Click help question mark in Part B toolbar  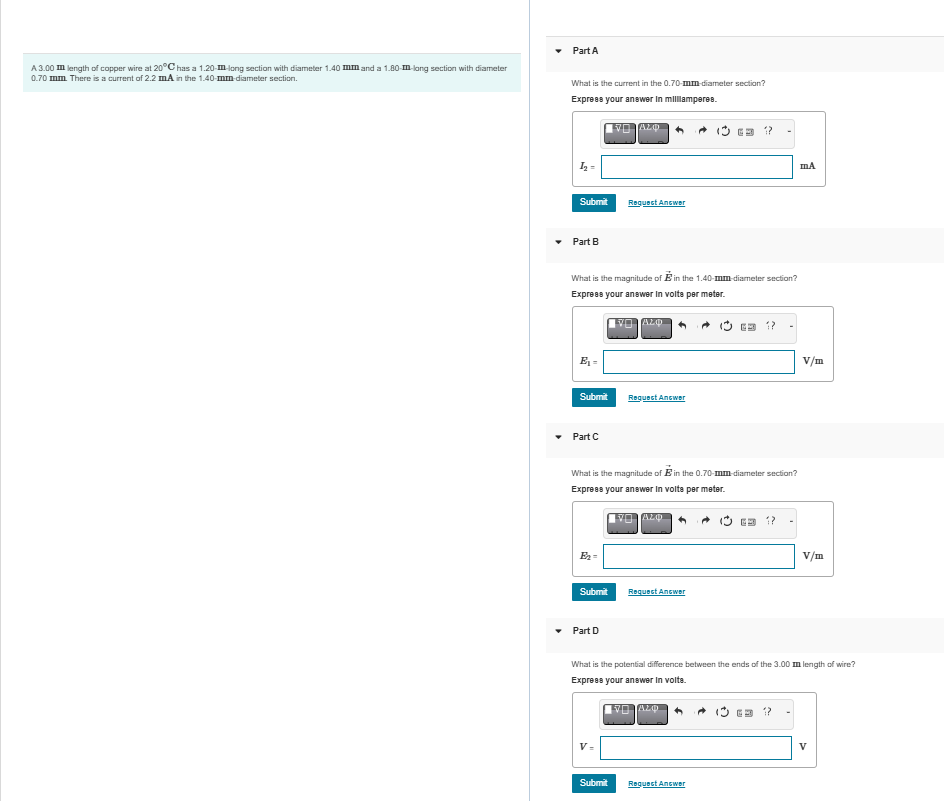pyautogui.click(x=770, y=325)
